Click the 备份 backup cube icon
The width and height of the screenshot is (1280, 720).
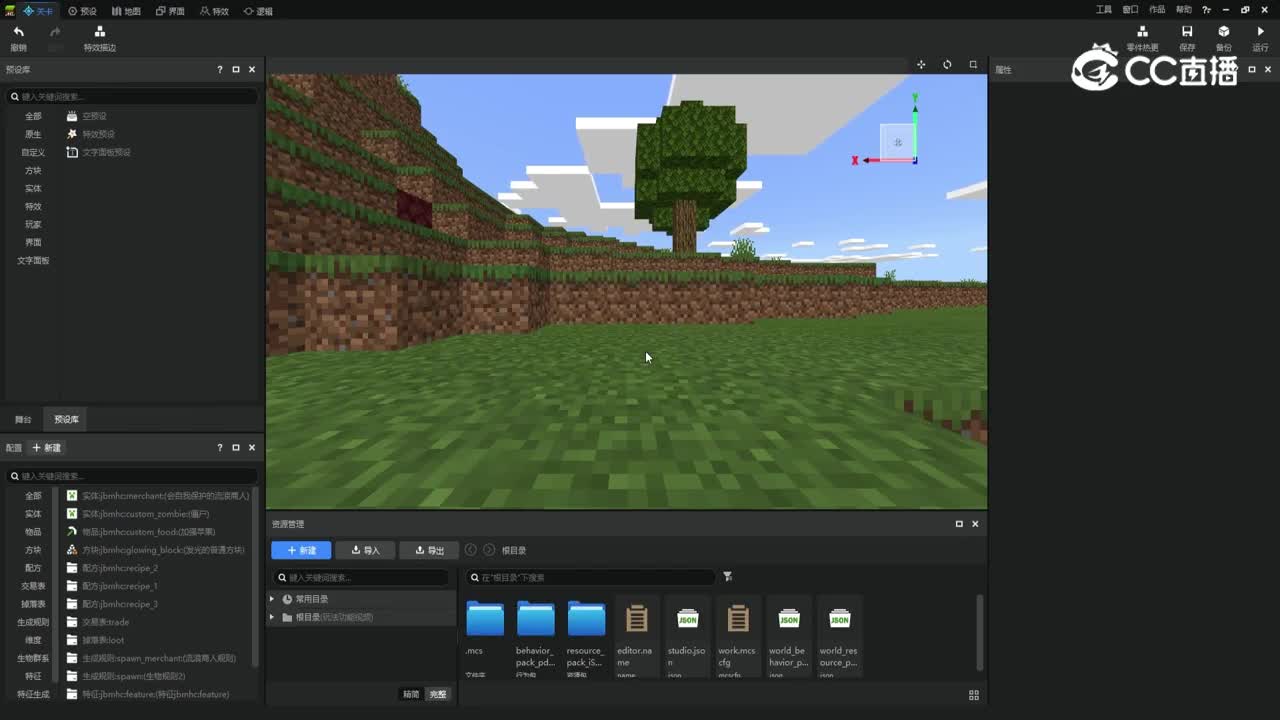(x=1223, y=32)
